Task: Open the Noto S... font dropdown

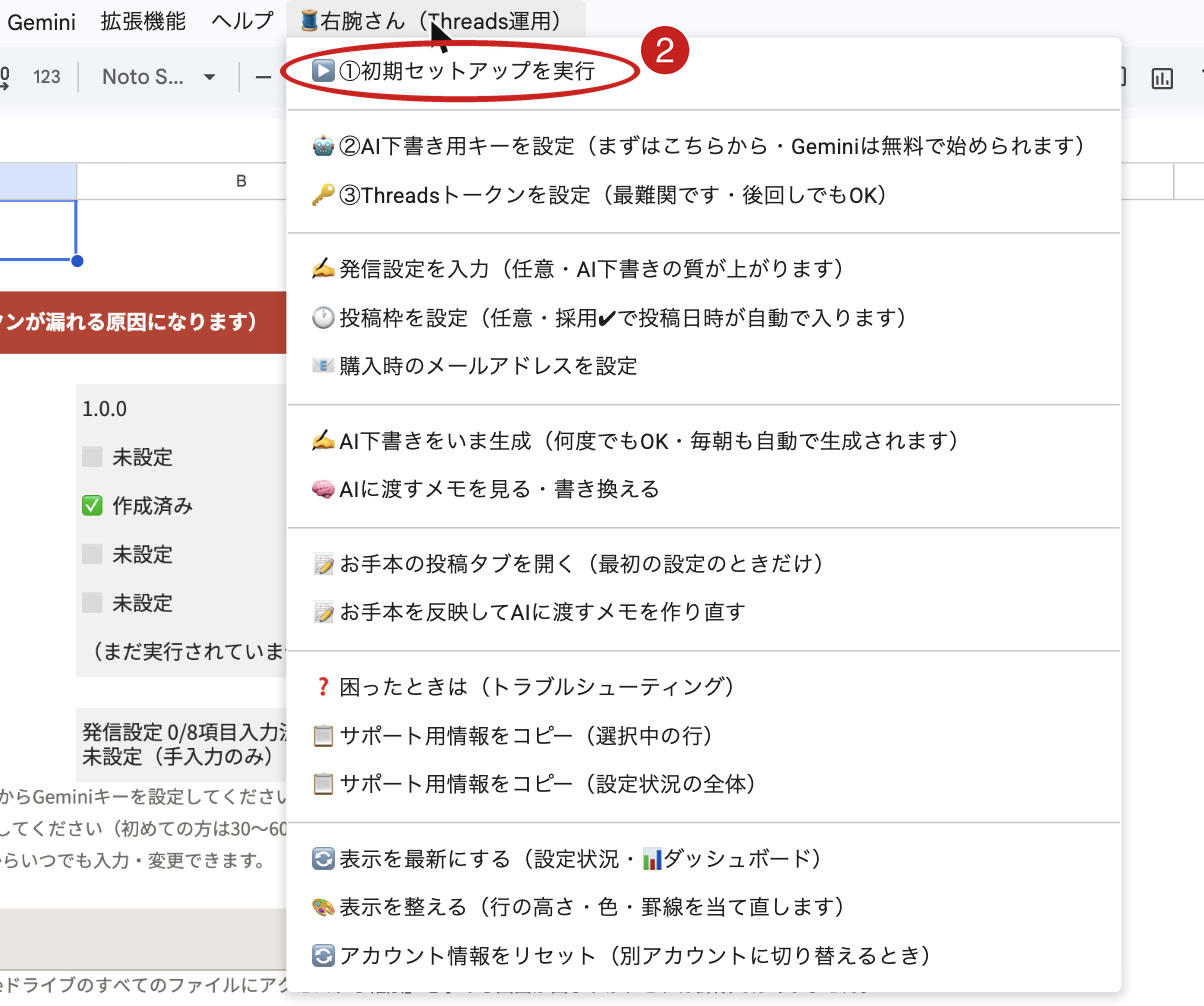Action: pos(159,77)
